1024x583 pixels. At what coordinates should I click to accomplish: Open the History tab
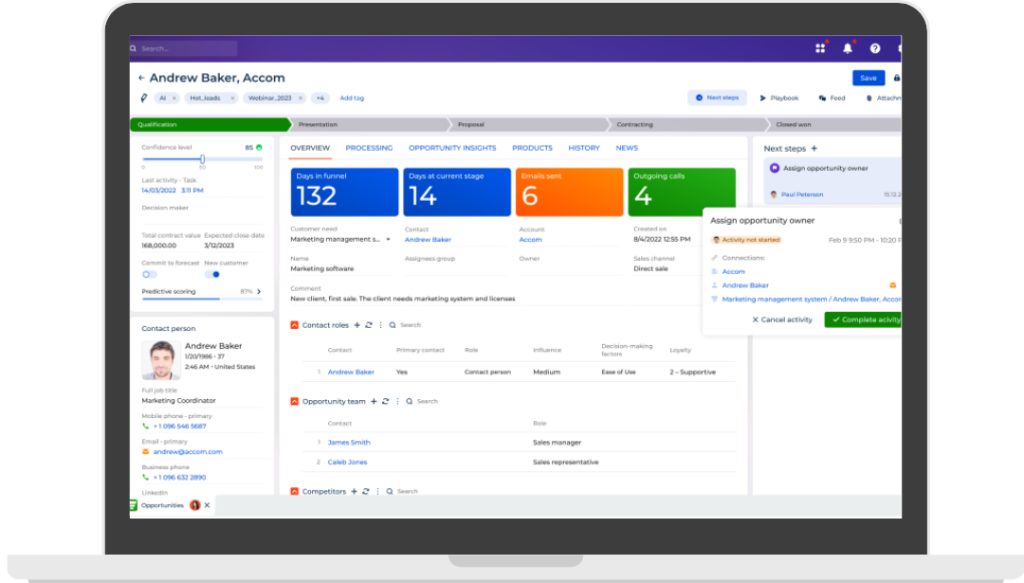584,148
